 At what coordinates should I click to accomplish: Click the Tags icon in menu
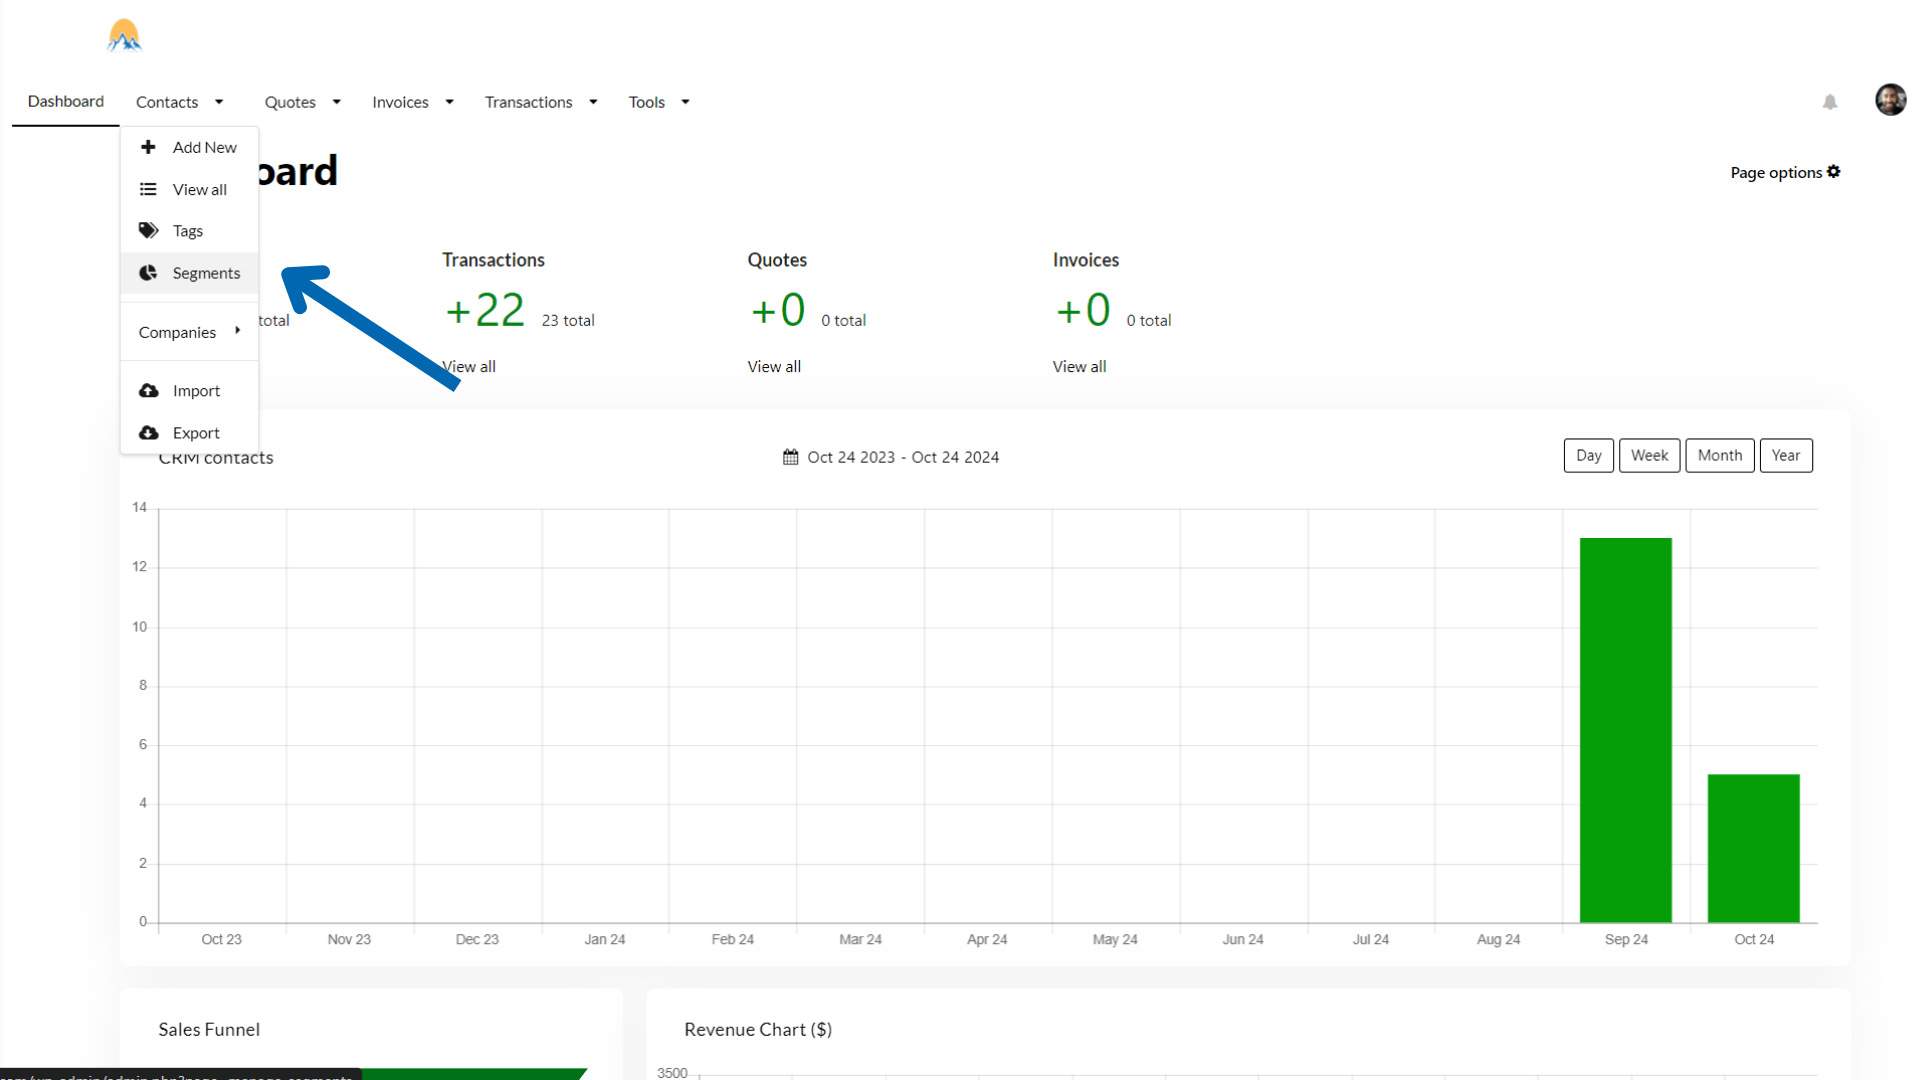(x=148, y=231)
